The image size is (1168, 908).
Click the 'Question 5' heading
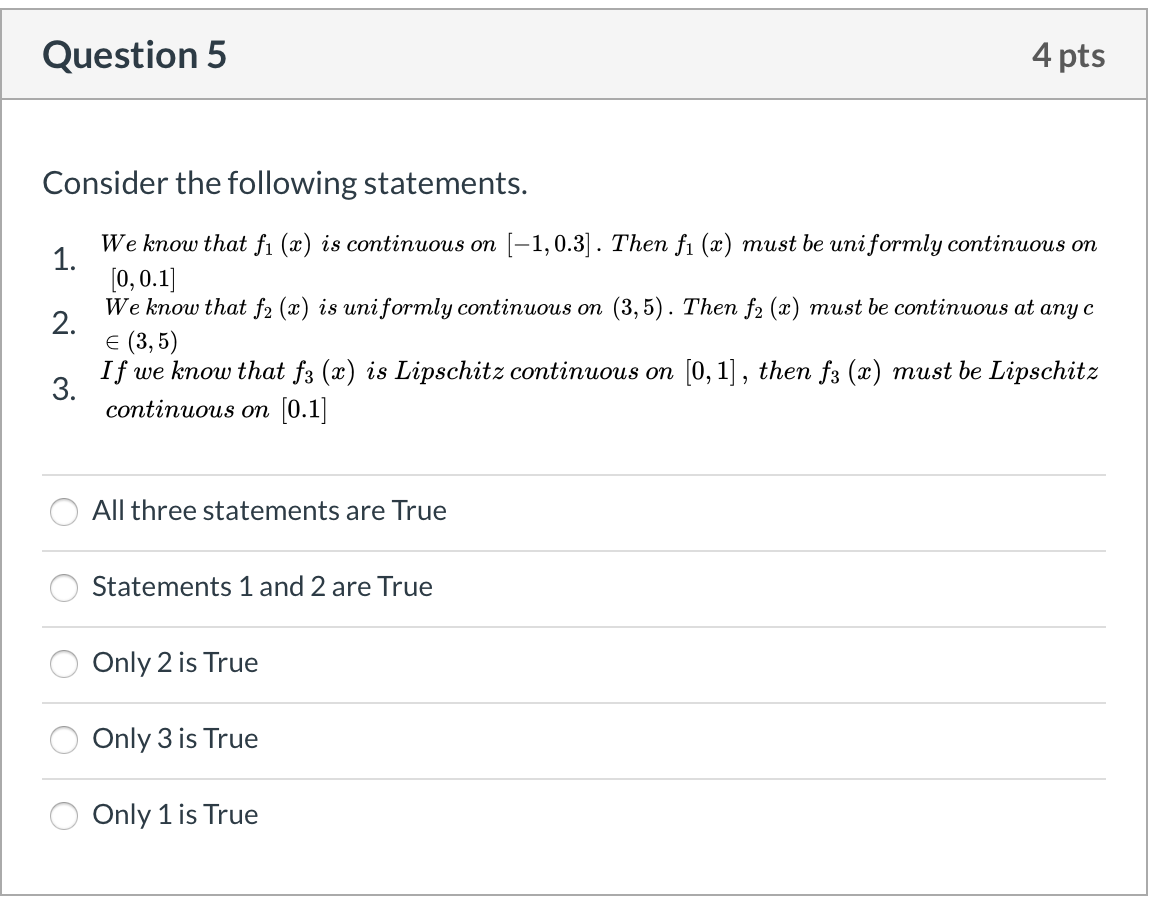(131, 56)
